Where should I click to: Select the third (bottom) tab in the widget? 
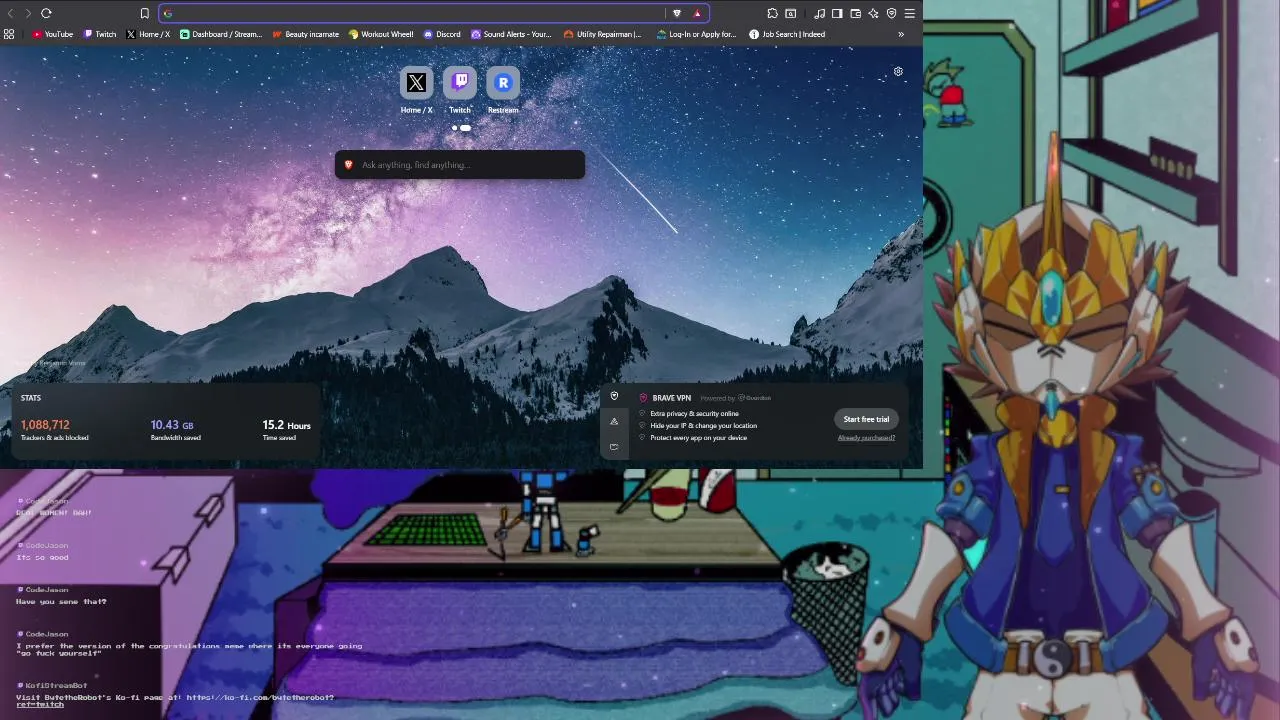[614, 446]
